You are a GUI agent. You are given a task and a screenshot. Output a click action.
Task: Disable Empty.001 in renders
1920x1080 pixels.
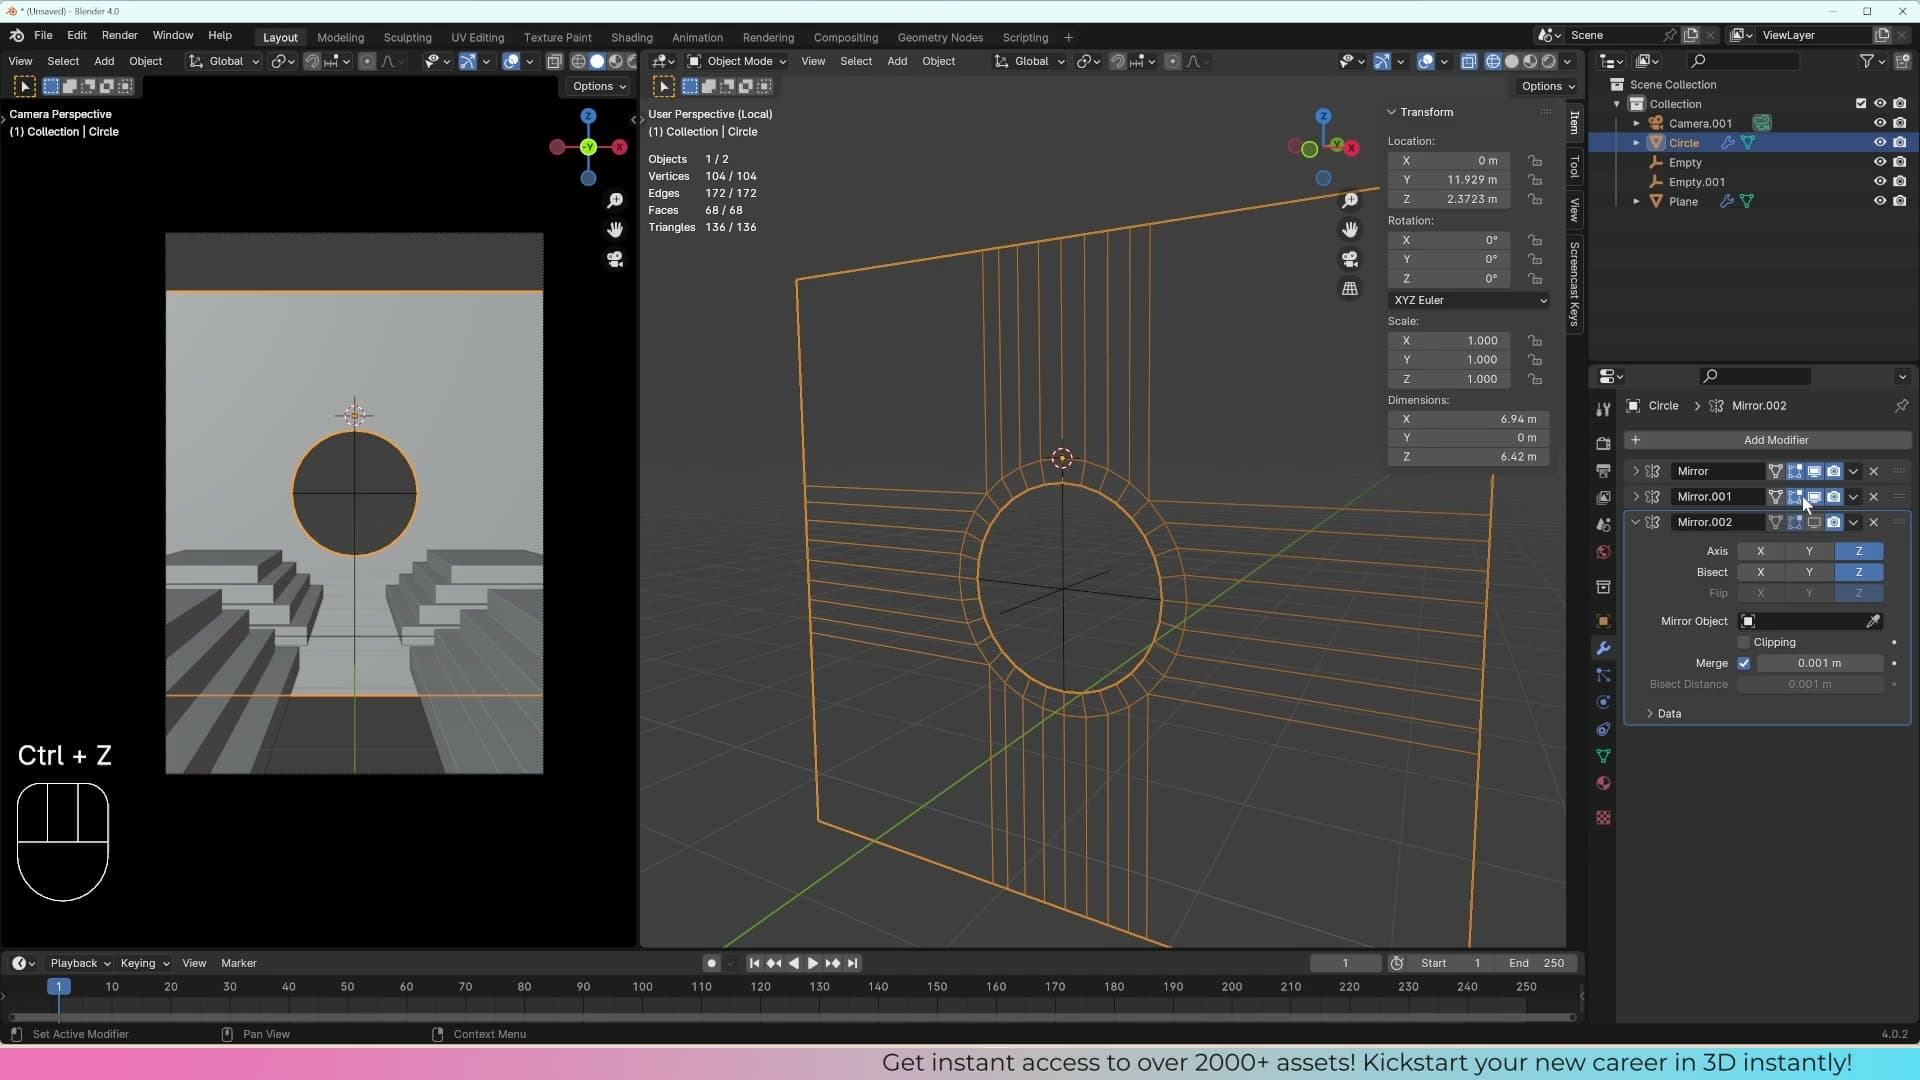(x=1900, y=182)
